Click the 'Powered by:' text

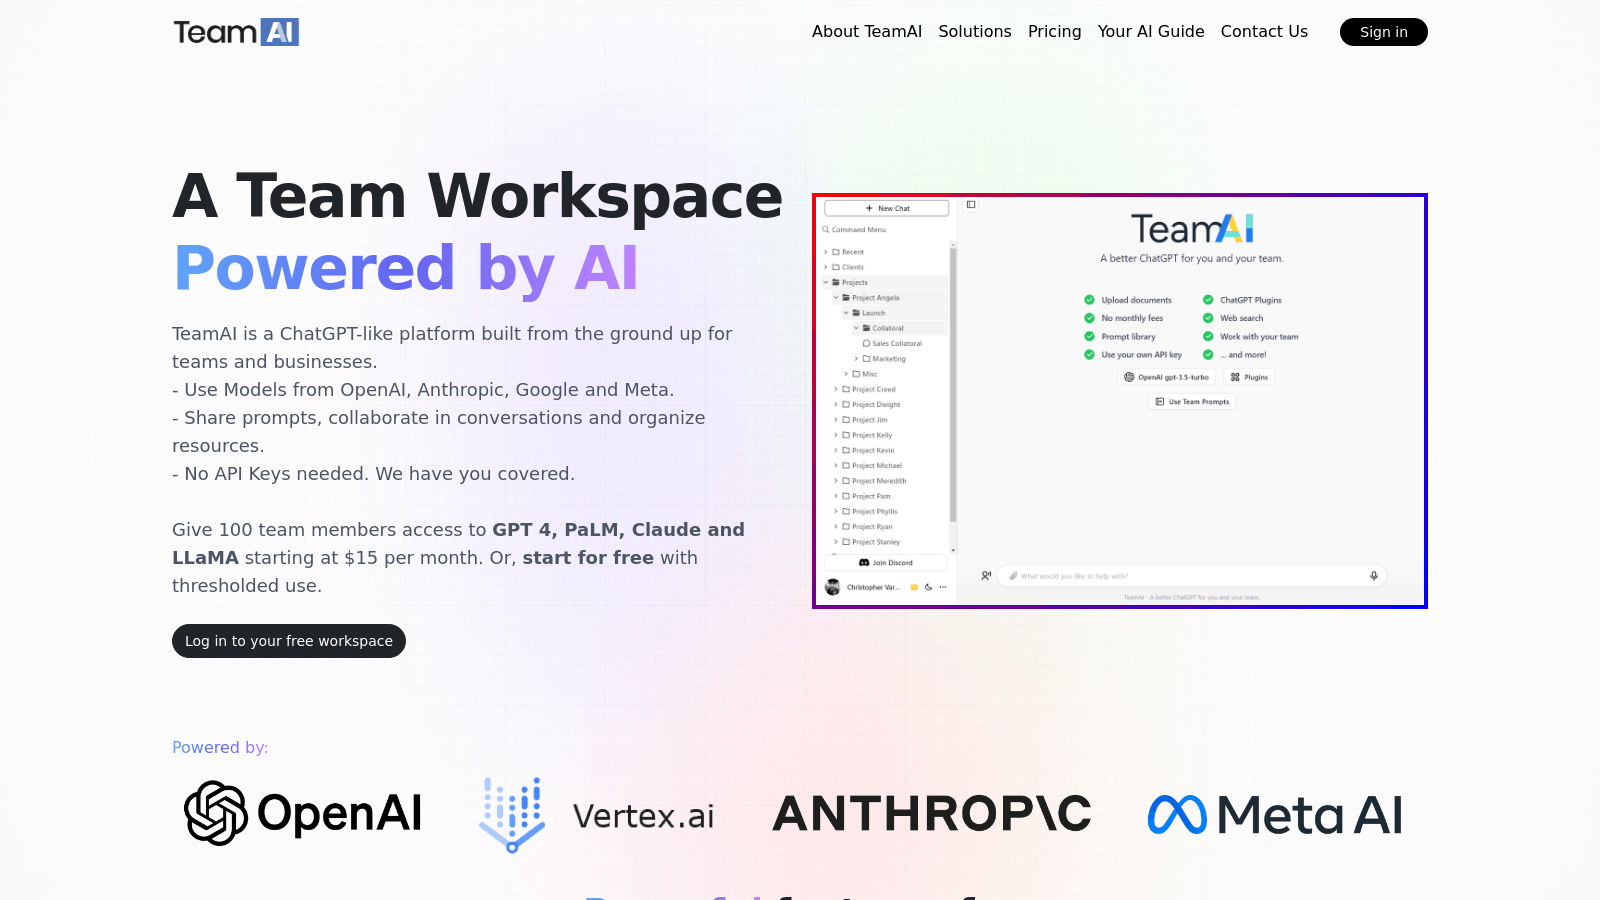(x=220, y=748)
